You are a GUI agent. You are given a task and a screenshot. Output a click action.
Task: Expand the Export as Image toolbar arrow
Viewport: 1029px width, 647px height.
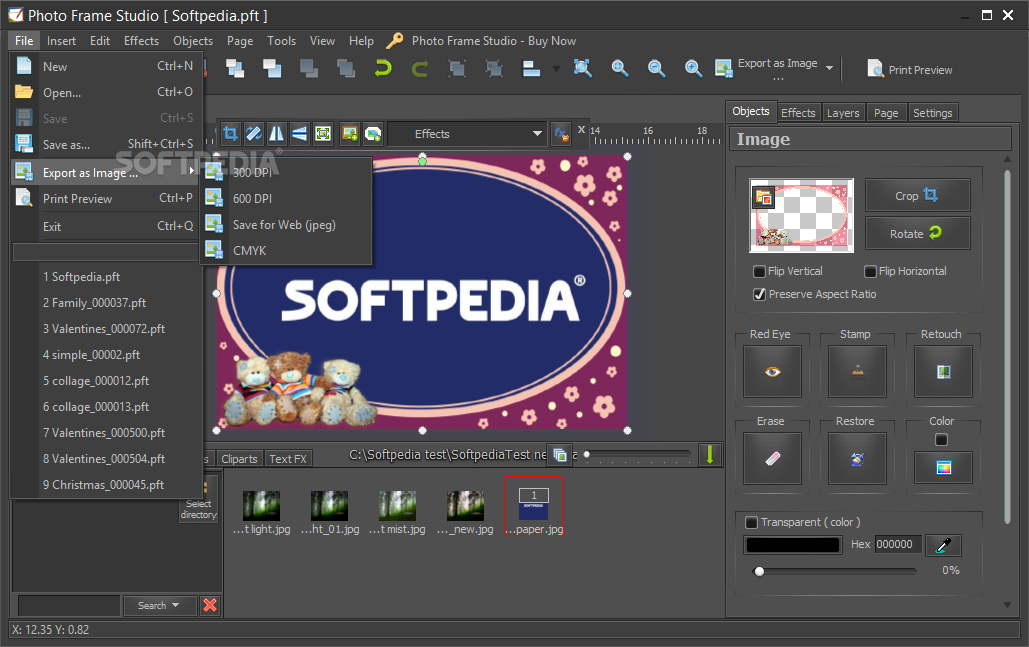click(x=830, y=68)
